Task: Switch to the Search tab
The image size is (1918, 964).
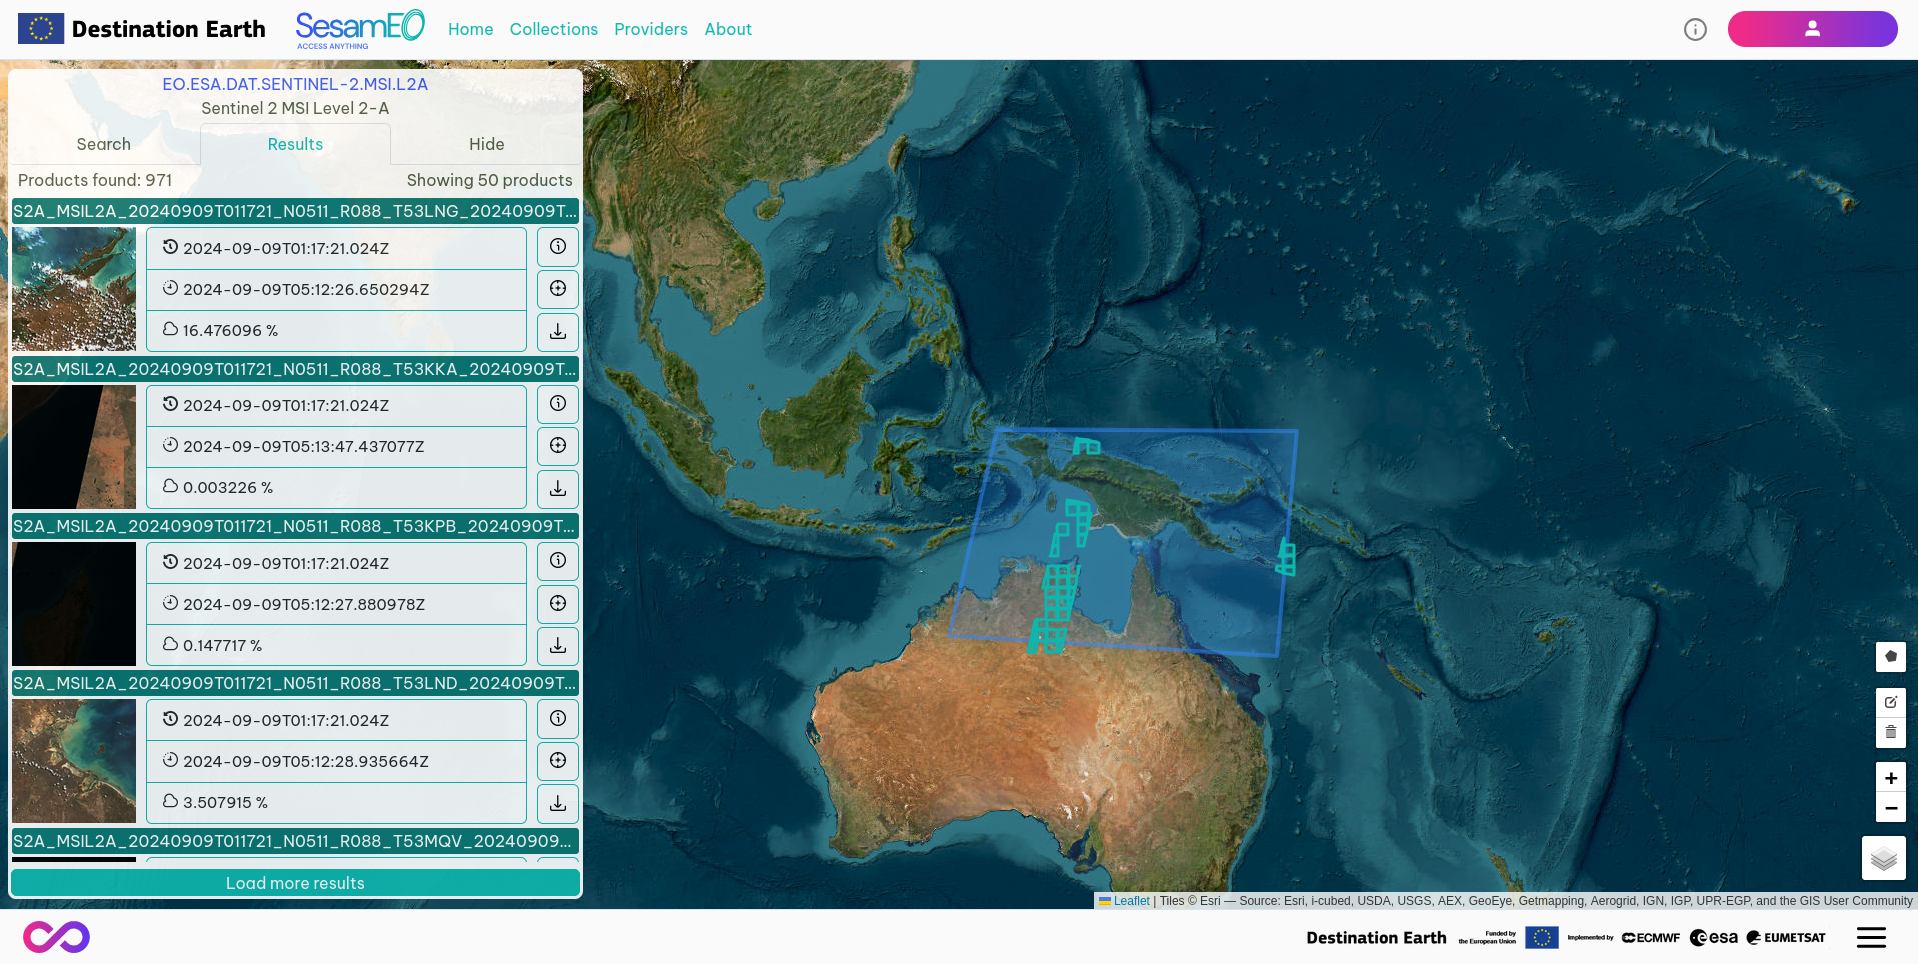Action: click(104, 144)
